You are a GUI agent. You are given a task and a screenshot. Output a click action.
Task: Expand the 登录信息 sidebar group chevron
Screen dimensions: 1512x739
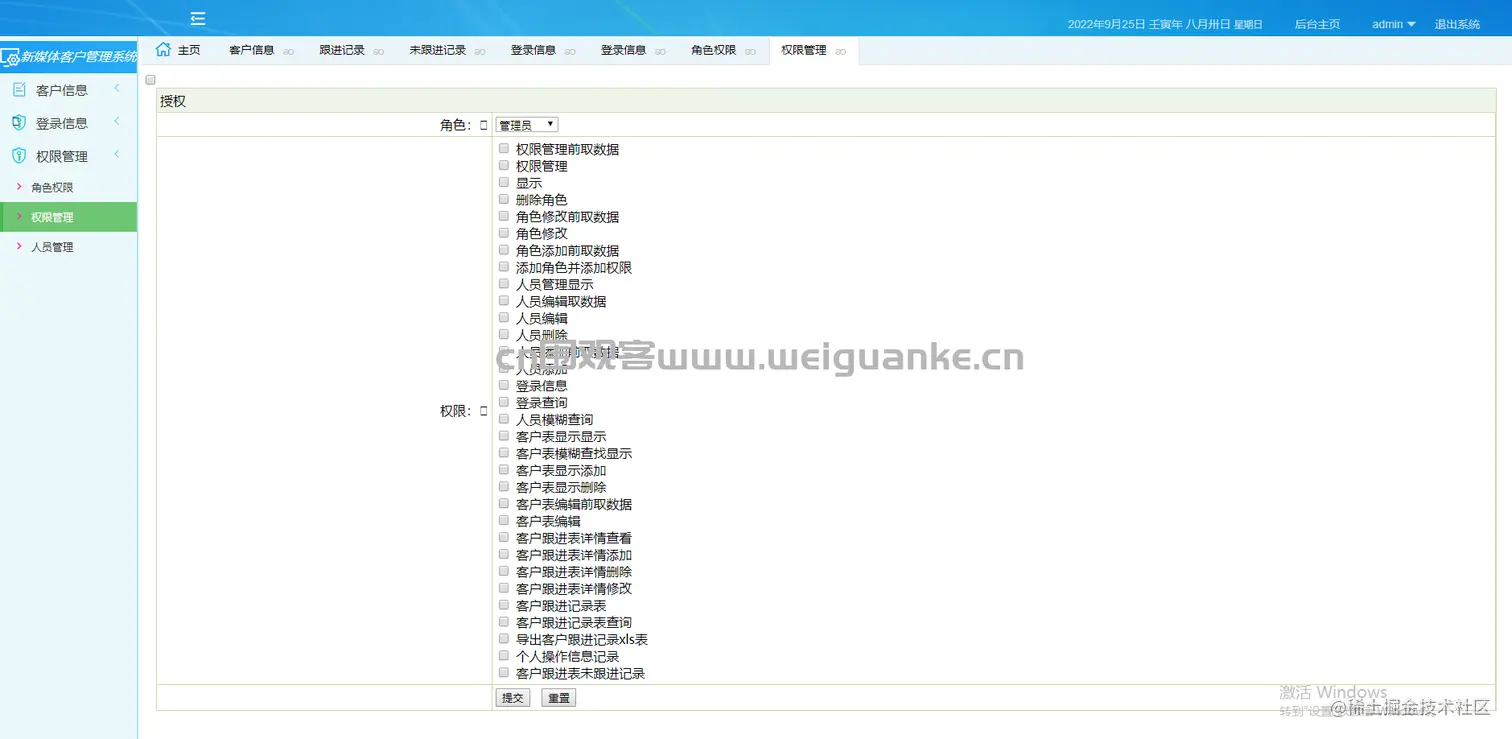pos(116,122)
